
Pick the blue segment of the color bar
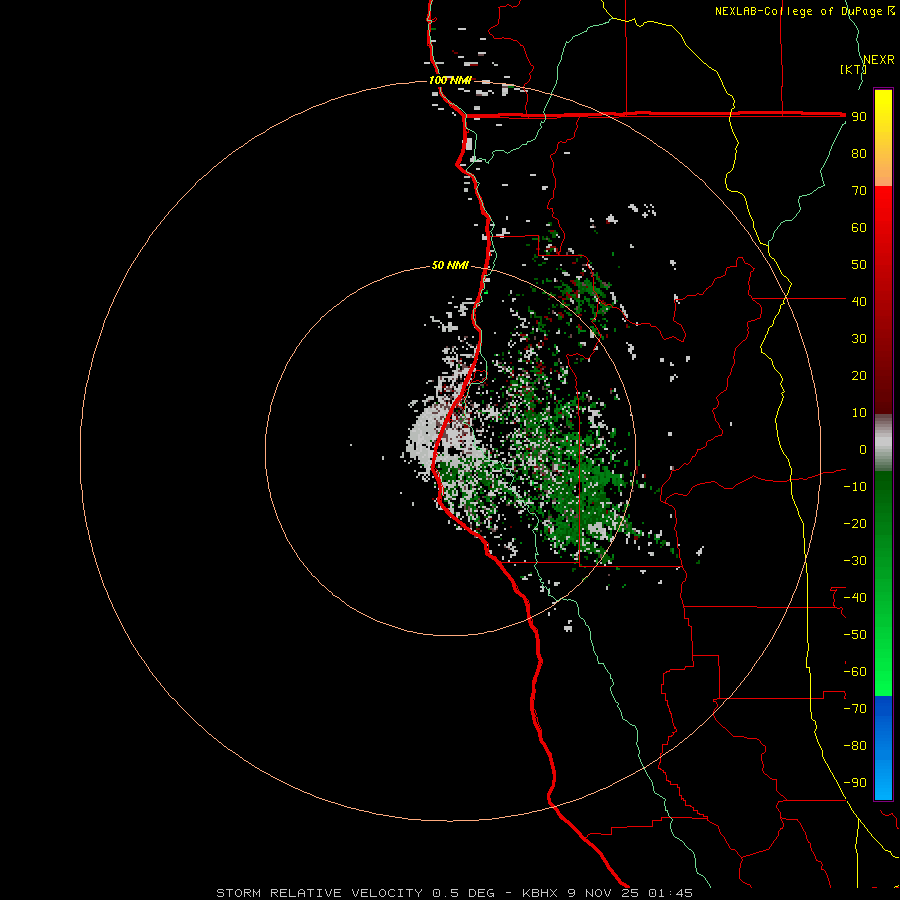point(883,748)
